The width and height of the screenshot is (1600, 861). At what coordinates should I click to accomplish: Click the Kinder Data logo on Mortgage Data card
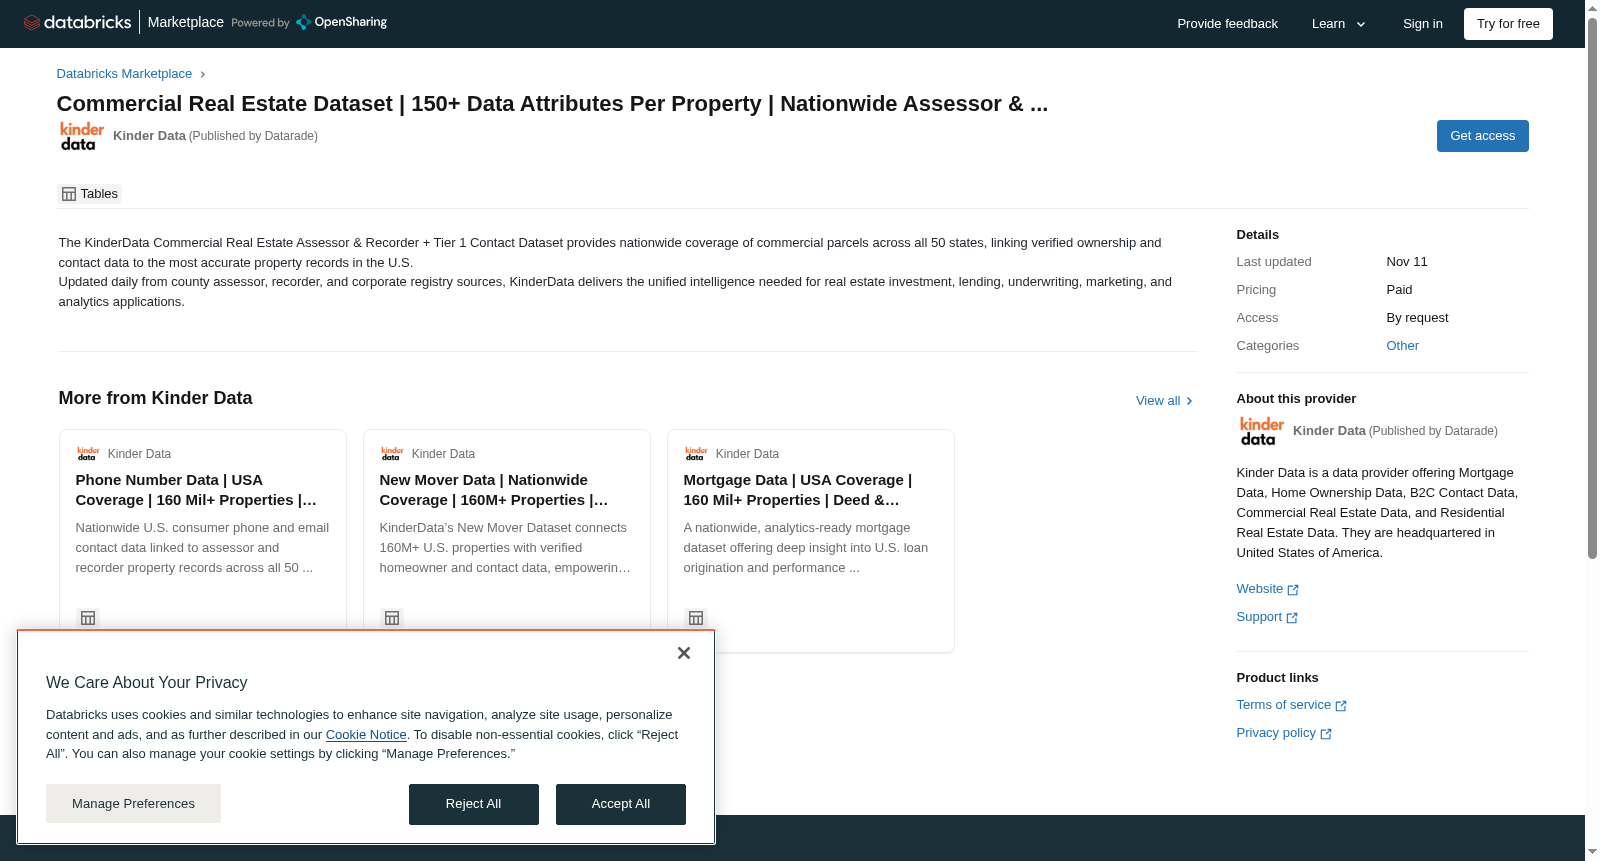click(x=696, y=453)
